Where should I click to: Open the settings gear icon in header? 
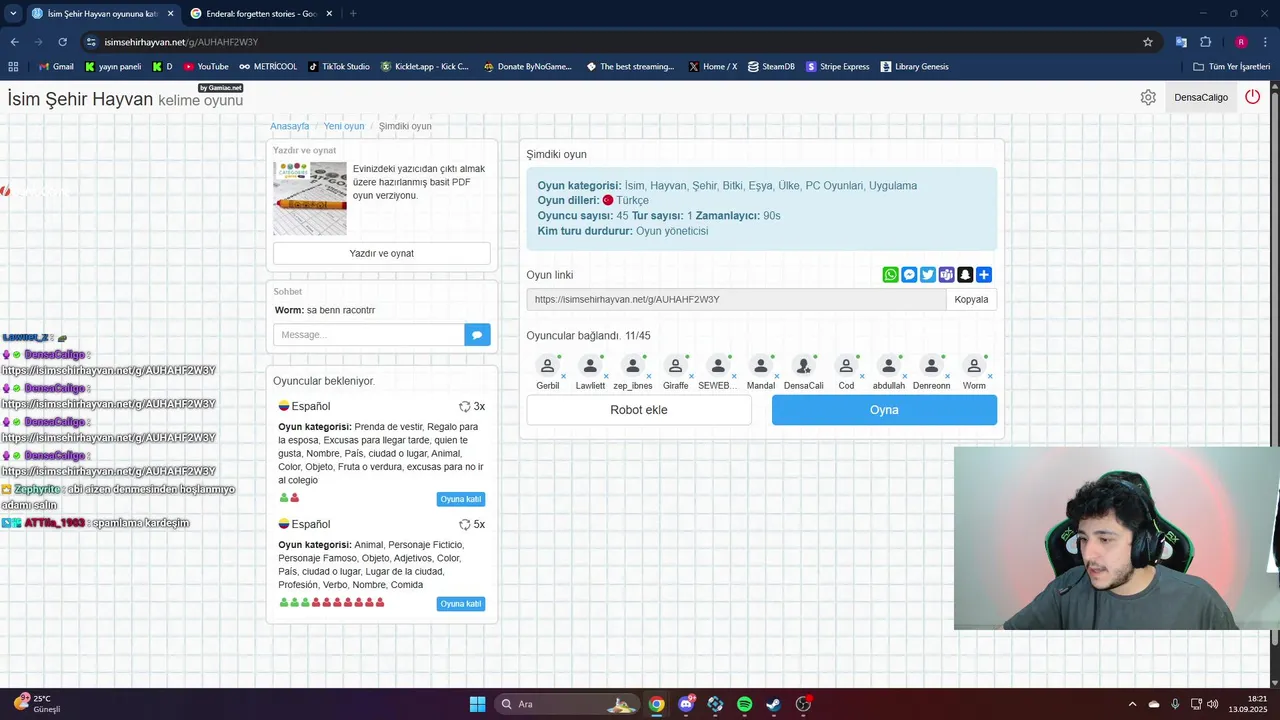(1148, 97)
